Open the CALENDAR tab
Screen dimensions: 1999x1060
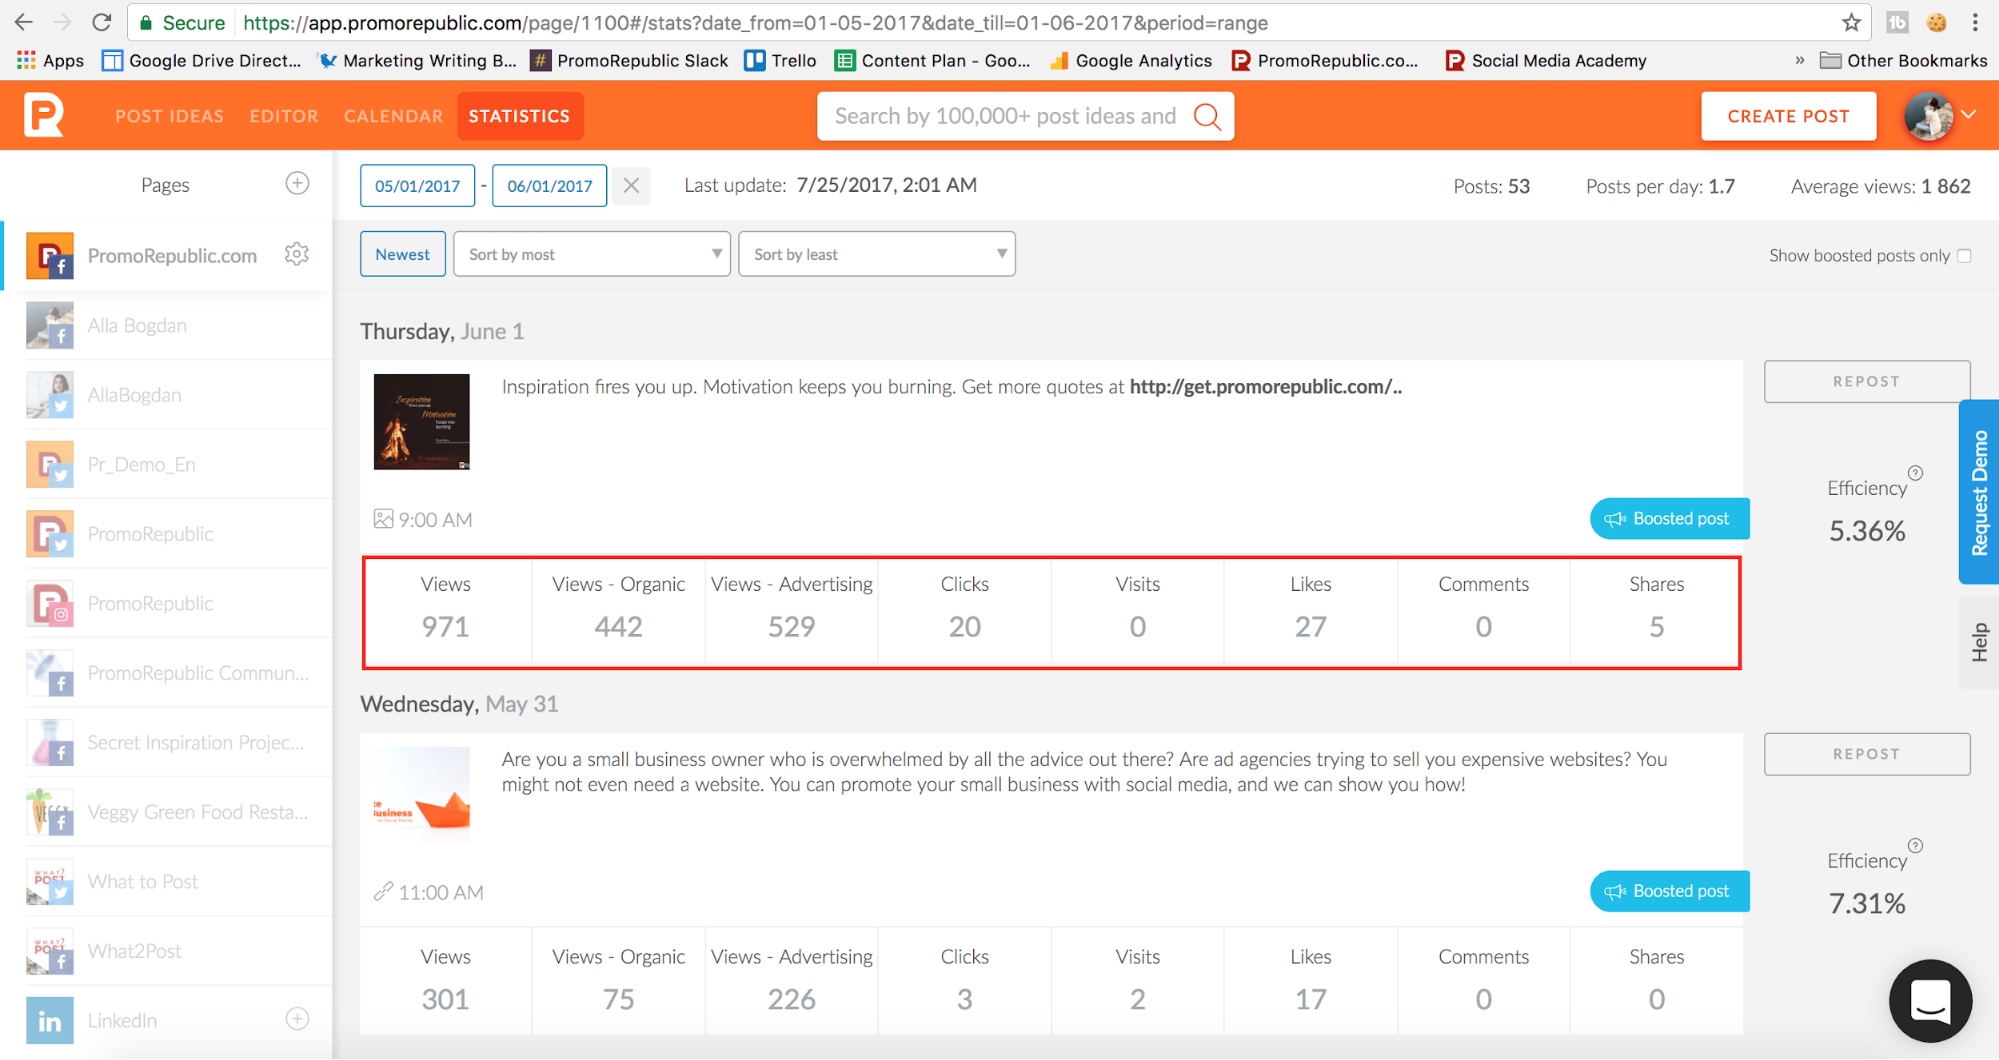click(x=393, y=116)
